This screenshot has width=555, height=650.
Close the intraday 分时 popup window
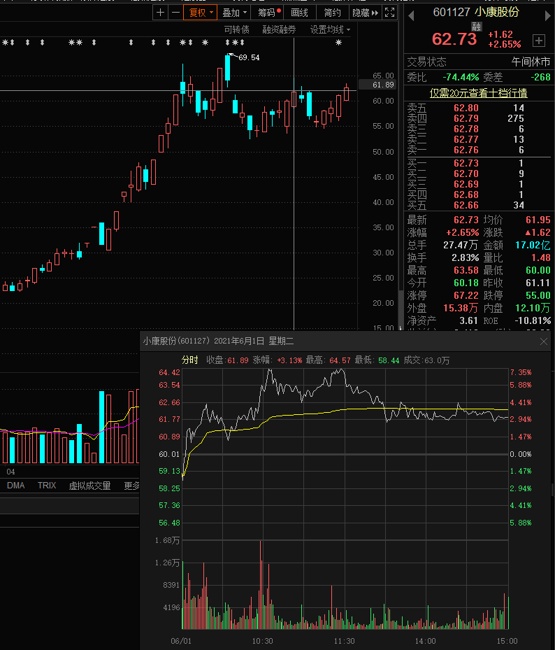coord(544,342)
